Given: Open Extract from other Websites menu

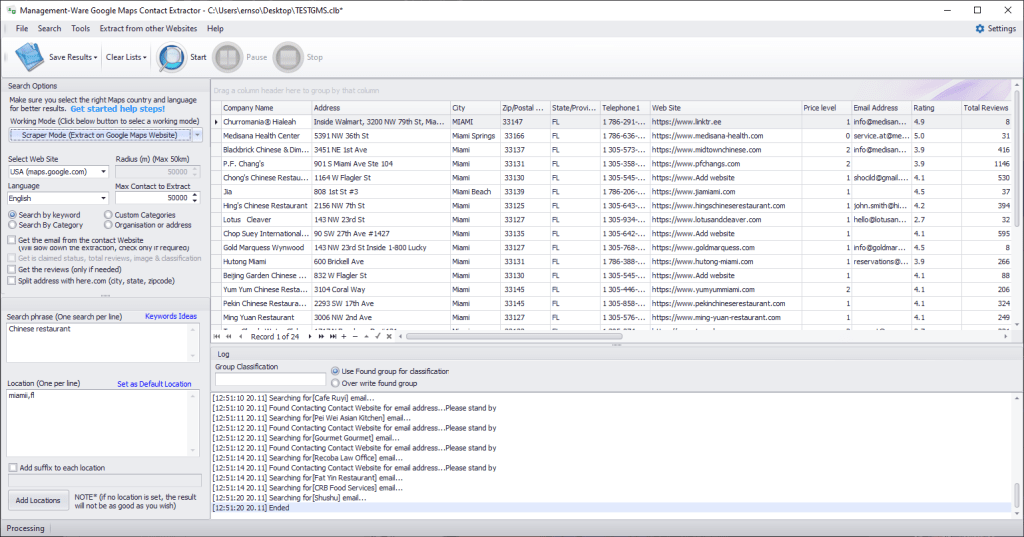Looking at the screenshot, I should (x=148, y=29).
